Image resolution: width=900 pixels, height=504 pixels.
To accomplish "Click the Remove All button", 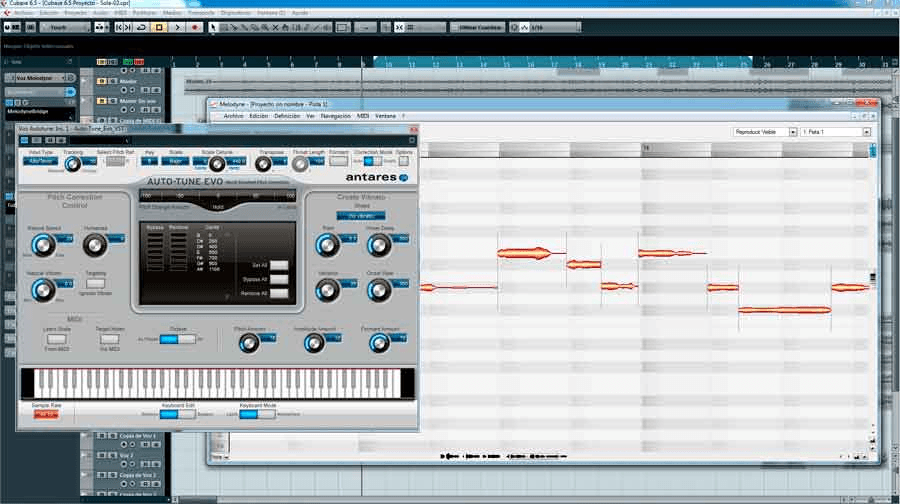I will (279, 294).
